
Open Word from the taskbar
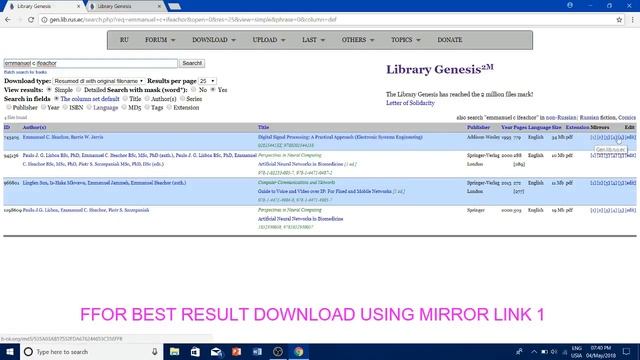(x=257, y=351)
